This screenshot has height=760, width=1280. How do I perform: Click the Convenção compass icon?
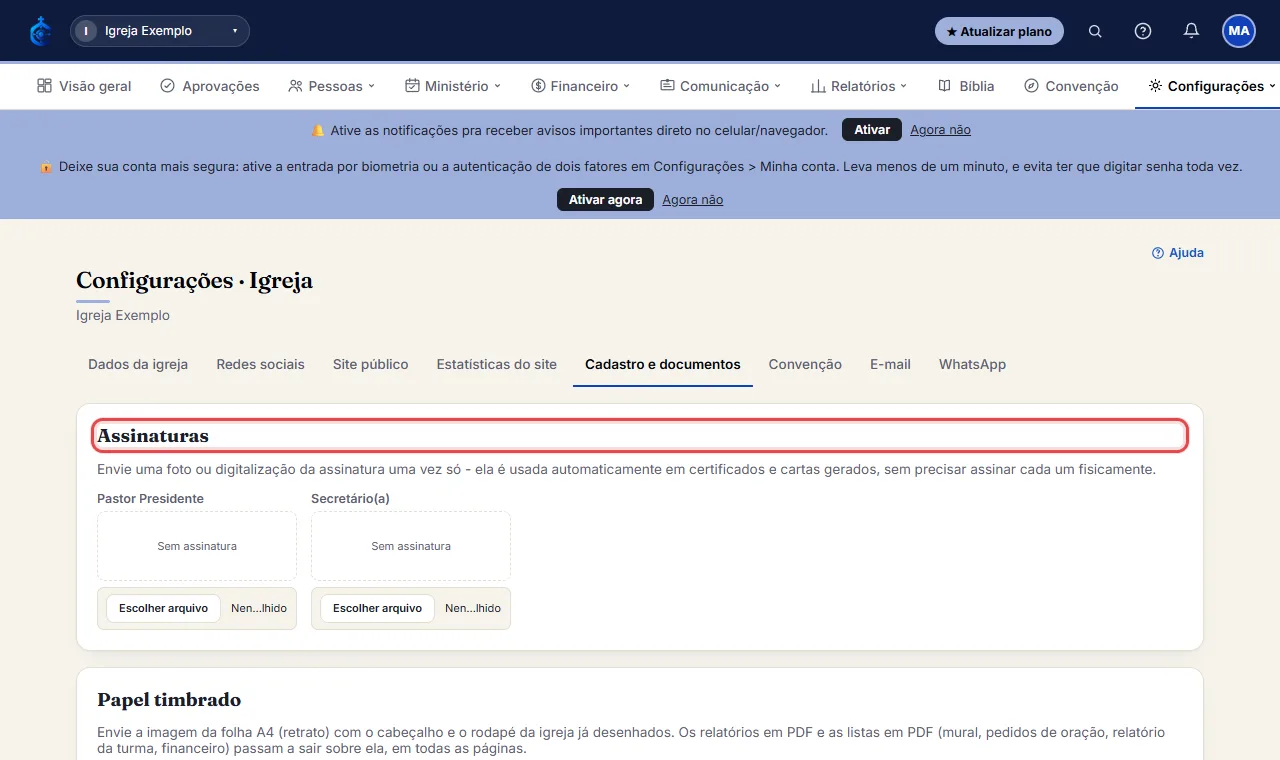coord(1031,86)
